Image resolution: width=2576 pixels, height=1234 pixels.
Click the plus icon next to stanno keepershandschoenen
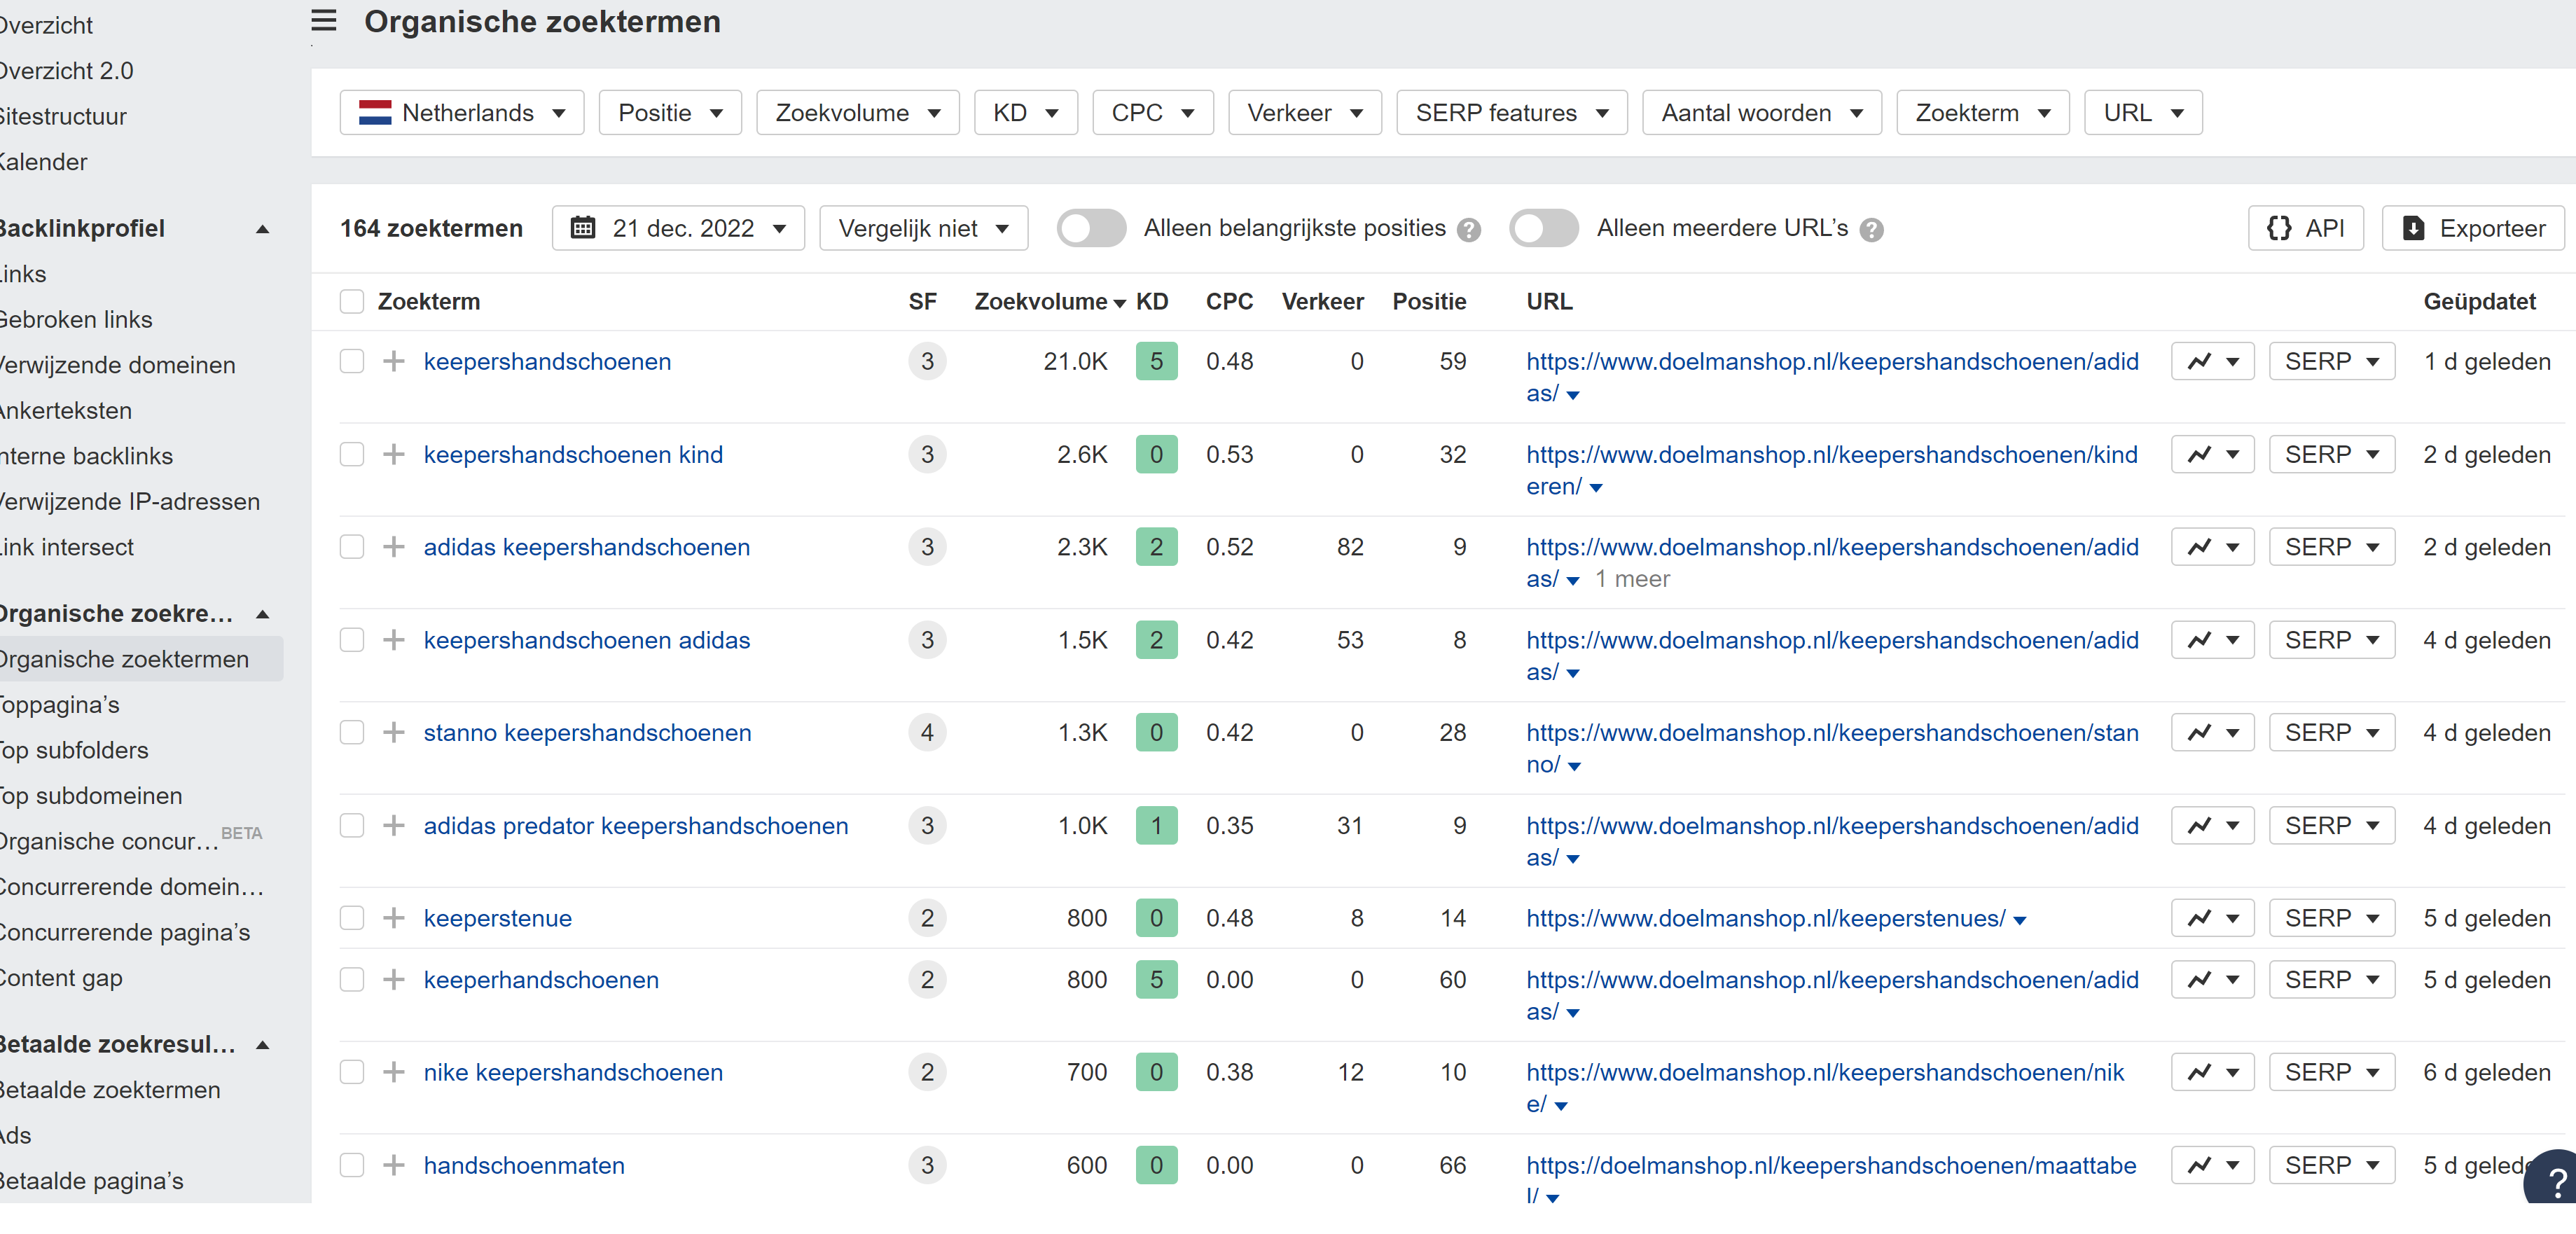394,732
